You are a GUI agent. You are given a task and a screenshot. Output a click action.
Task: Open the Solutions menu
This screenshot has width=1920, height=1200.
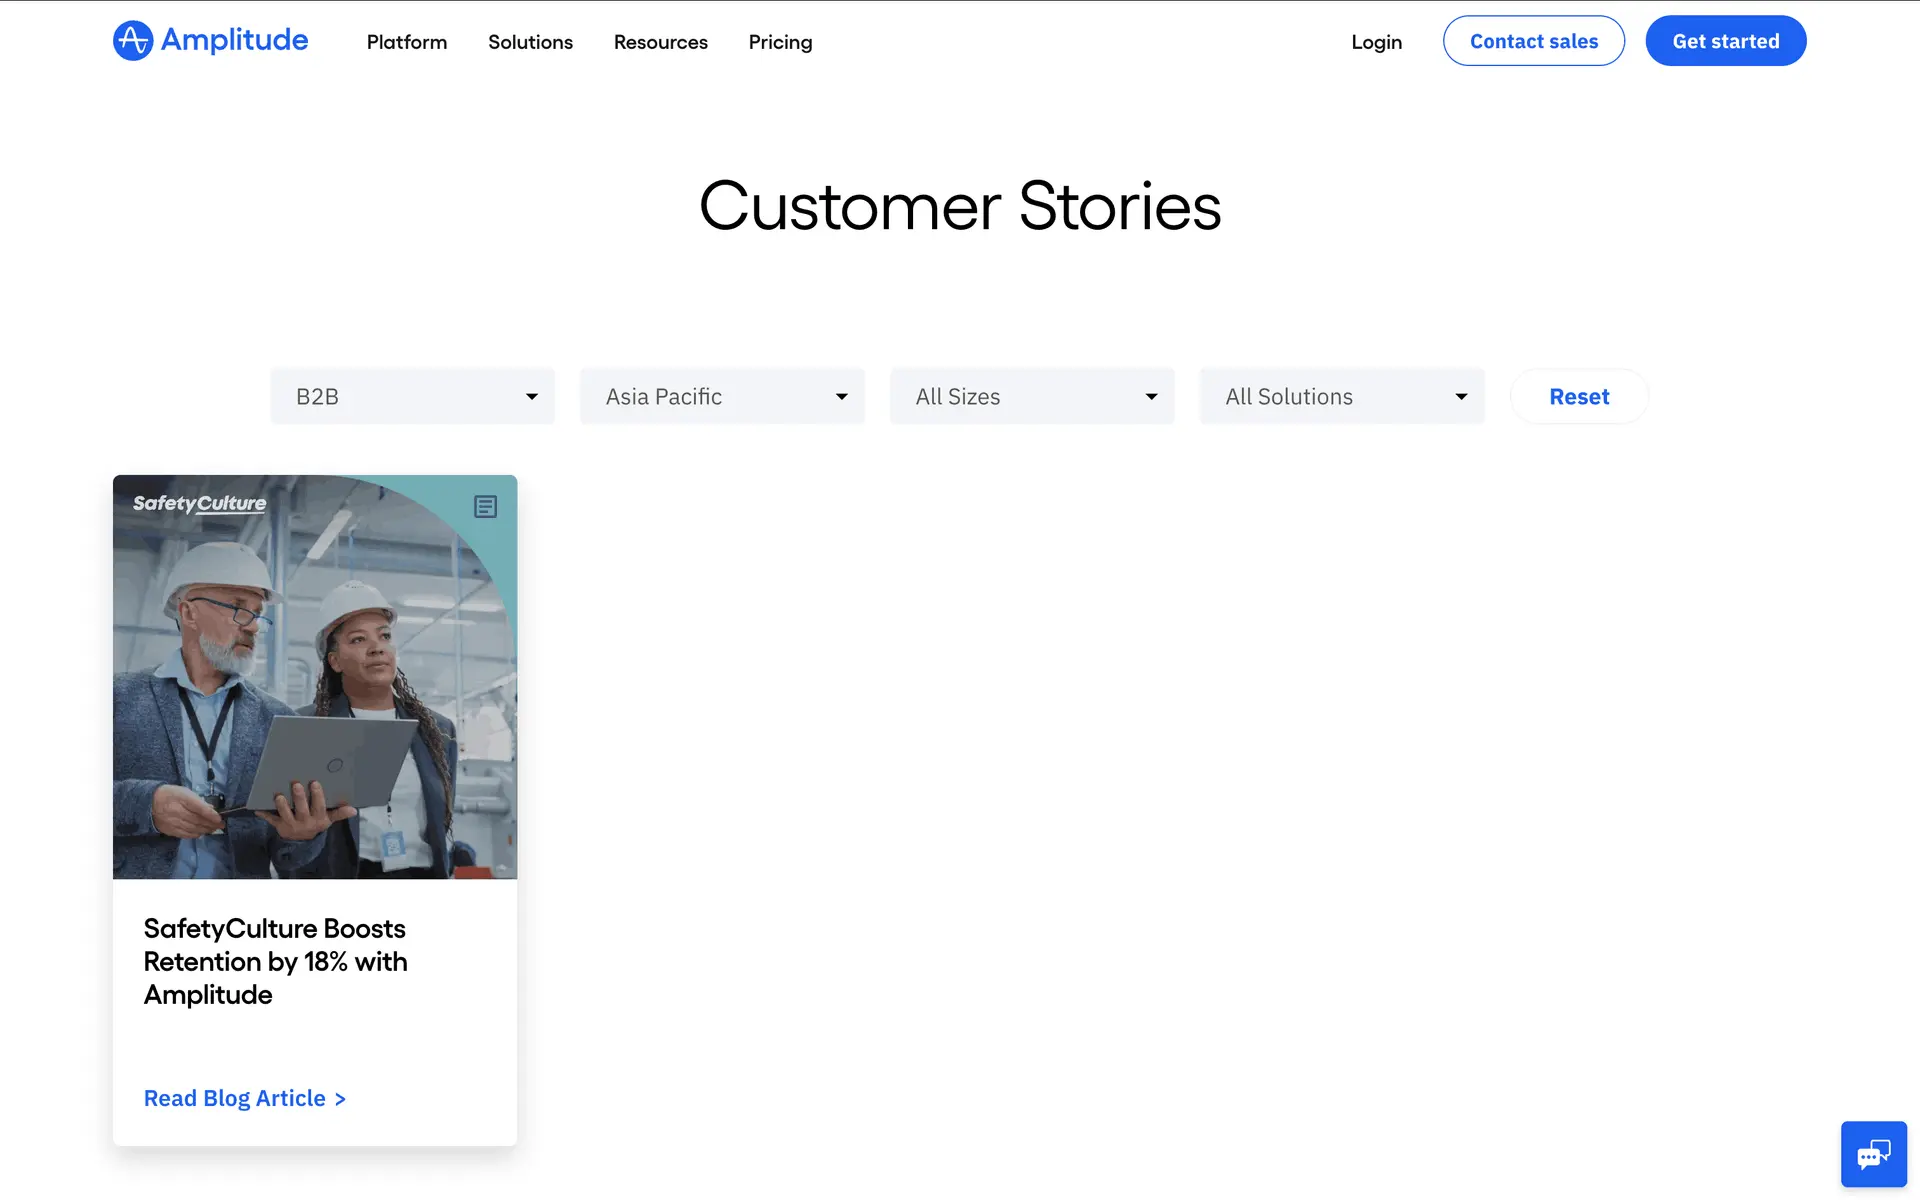coord(530,42)
